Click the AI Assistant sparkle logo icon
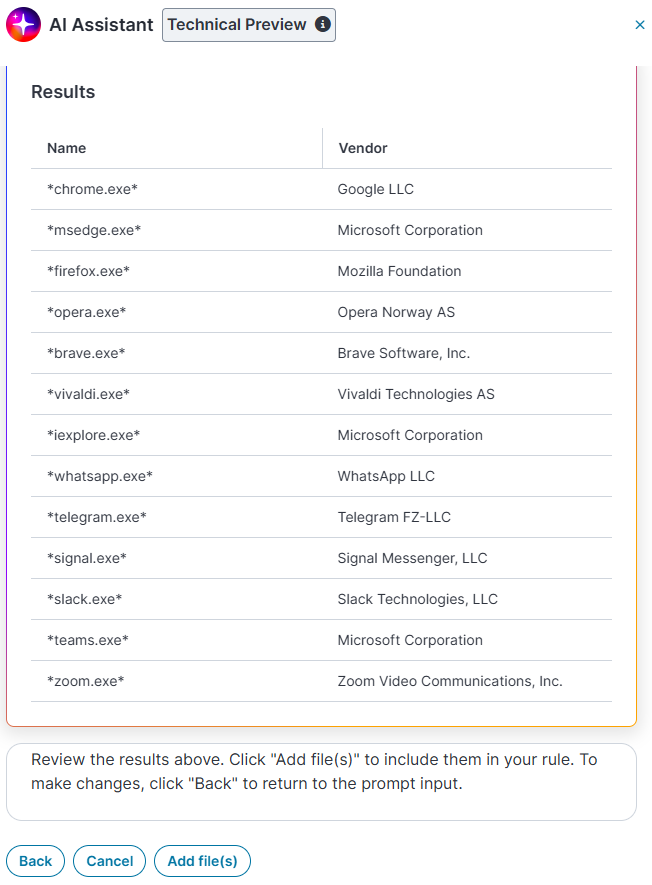Image resolution: width=652 pixels, height=885 pixels. coord(23,25)
